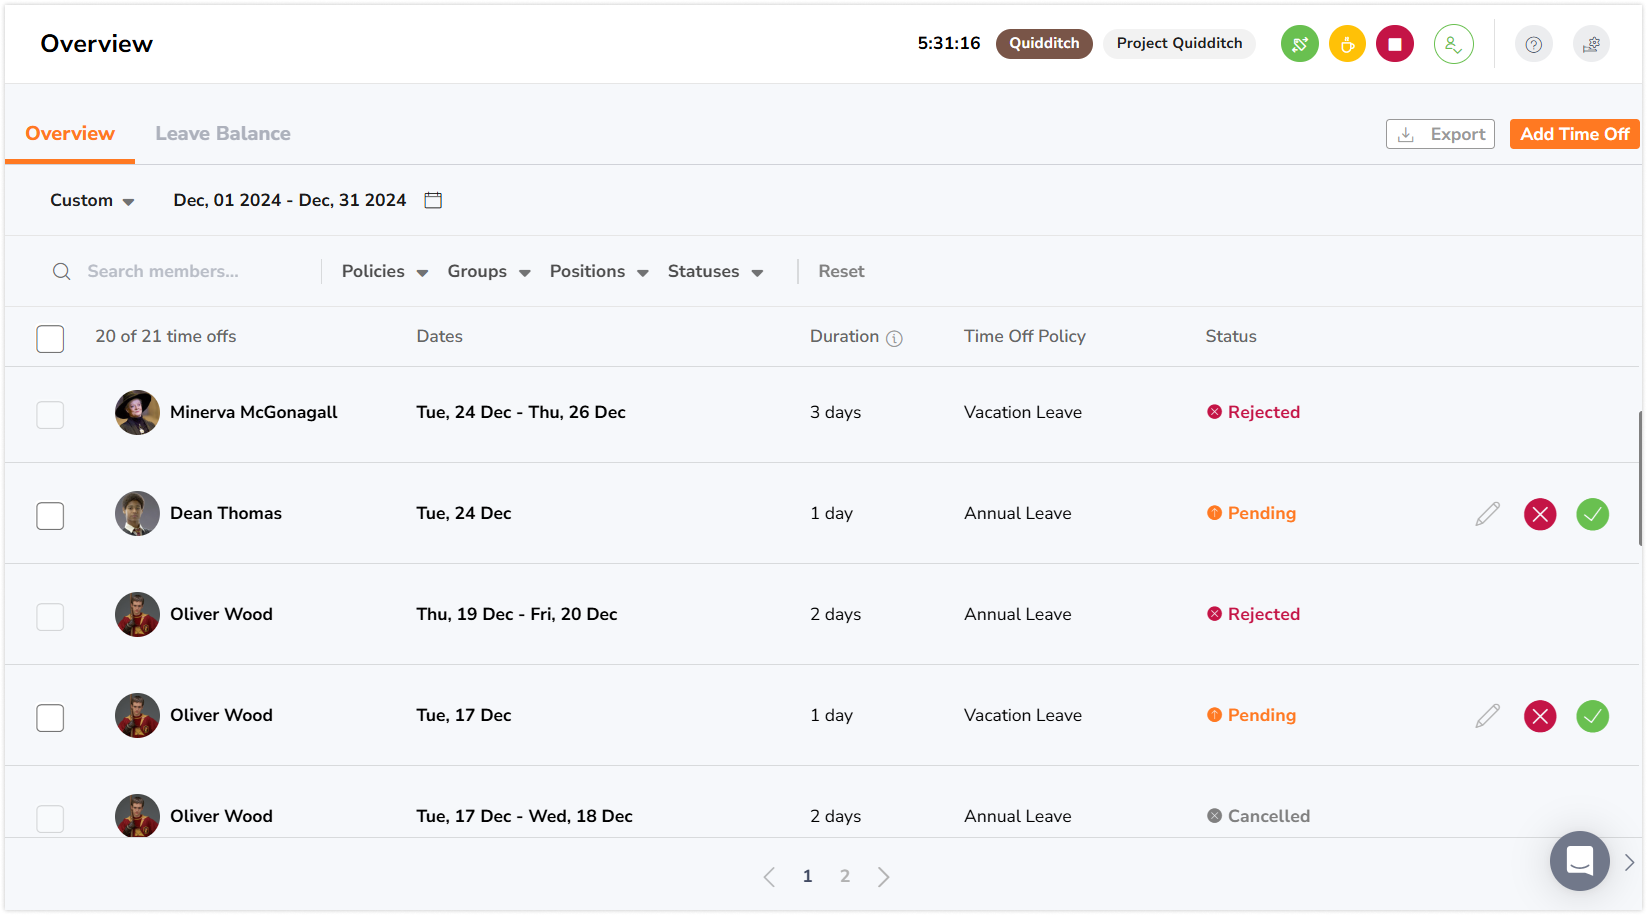Select all time offs checkbox
Image resolution: width=1647 pixels, height=915 pixels.
pyautogui.click(x=50, y=339)
